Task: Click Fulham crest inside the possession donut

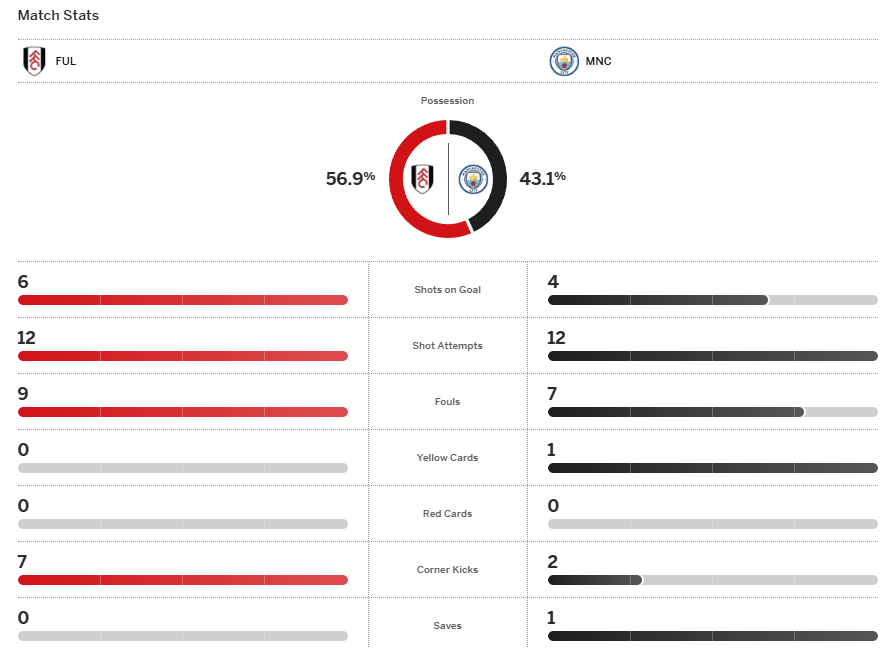Action: (x=423, y=179)
